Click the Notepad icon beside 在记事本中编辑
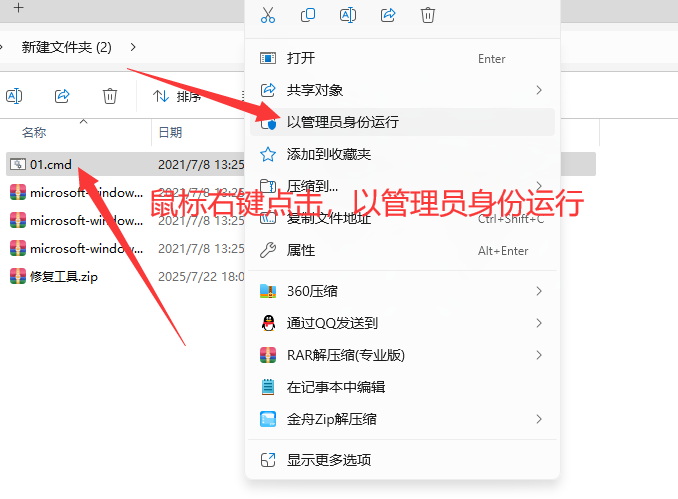This screenshot has width=678, height=499. click(x=268, y=387)
